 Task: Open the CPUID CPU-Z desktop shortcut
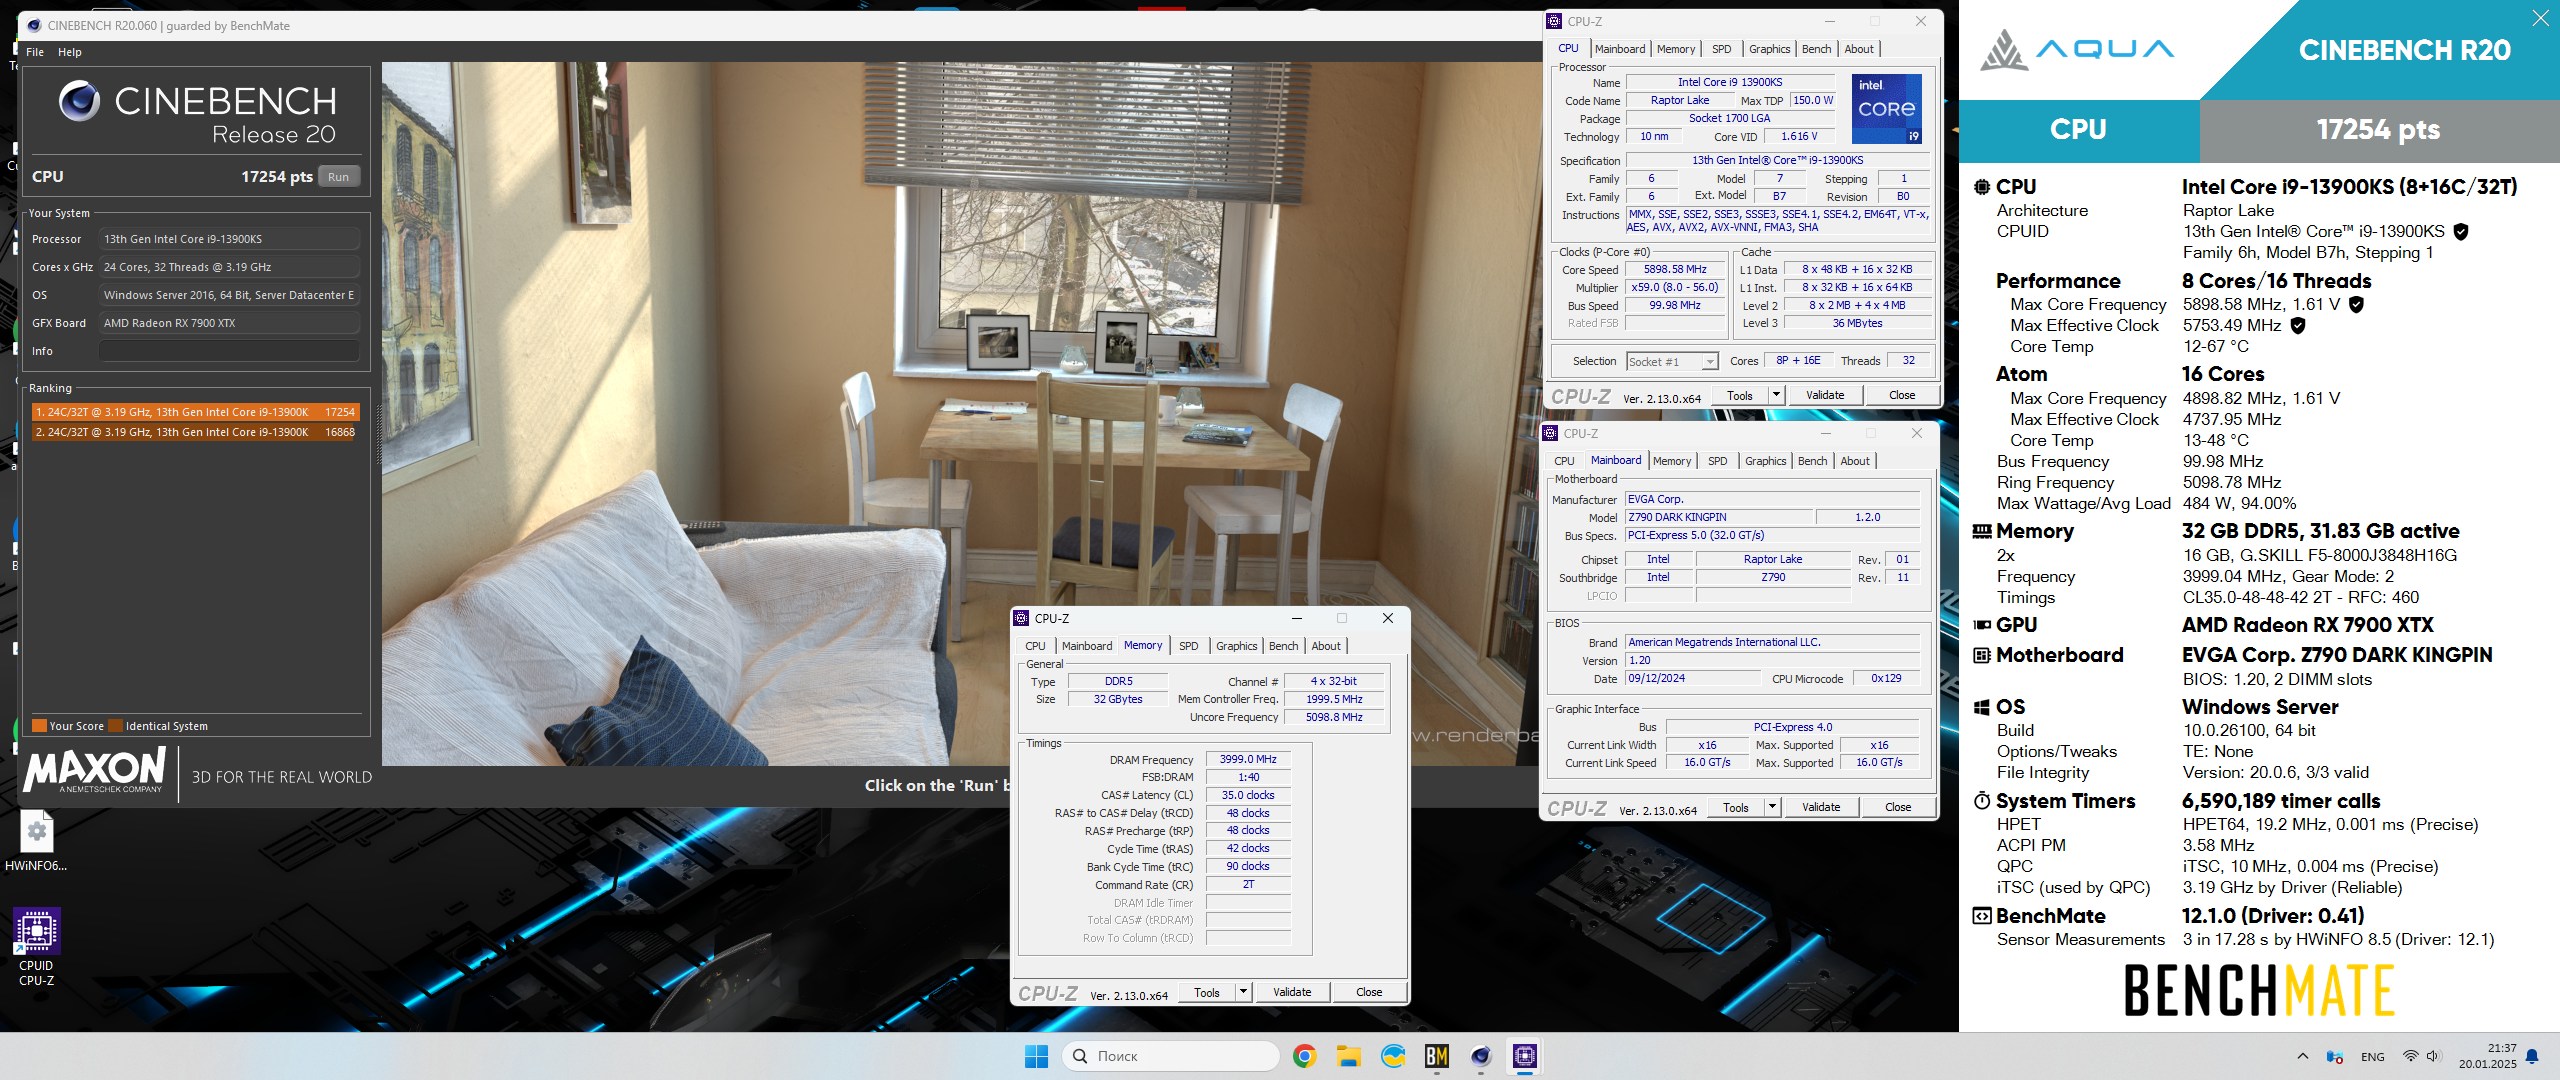[x=36, y=946]
